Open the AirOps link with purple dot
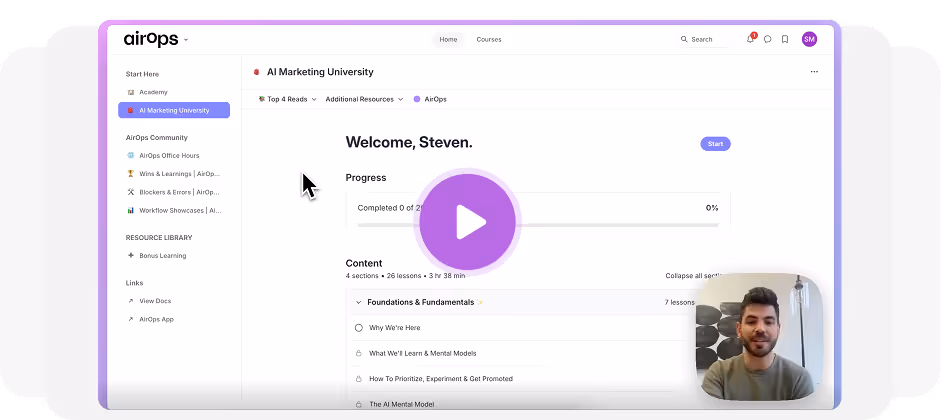 430,100
